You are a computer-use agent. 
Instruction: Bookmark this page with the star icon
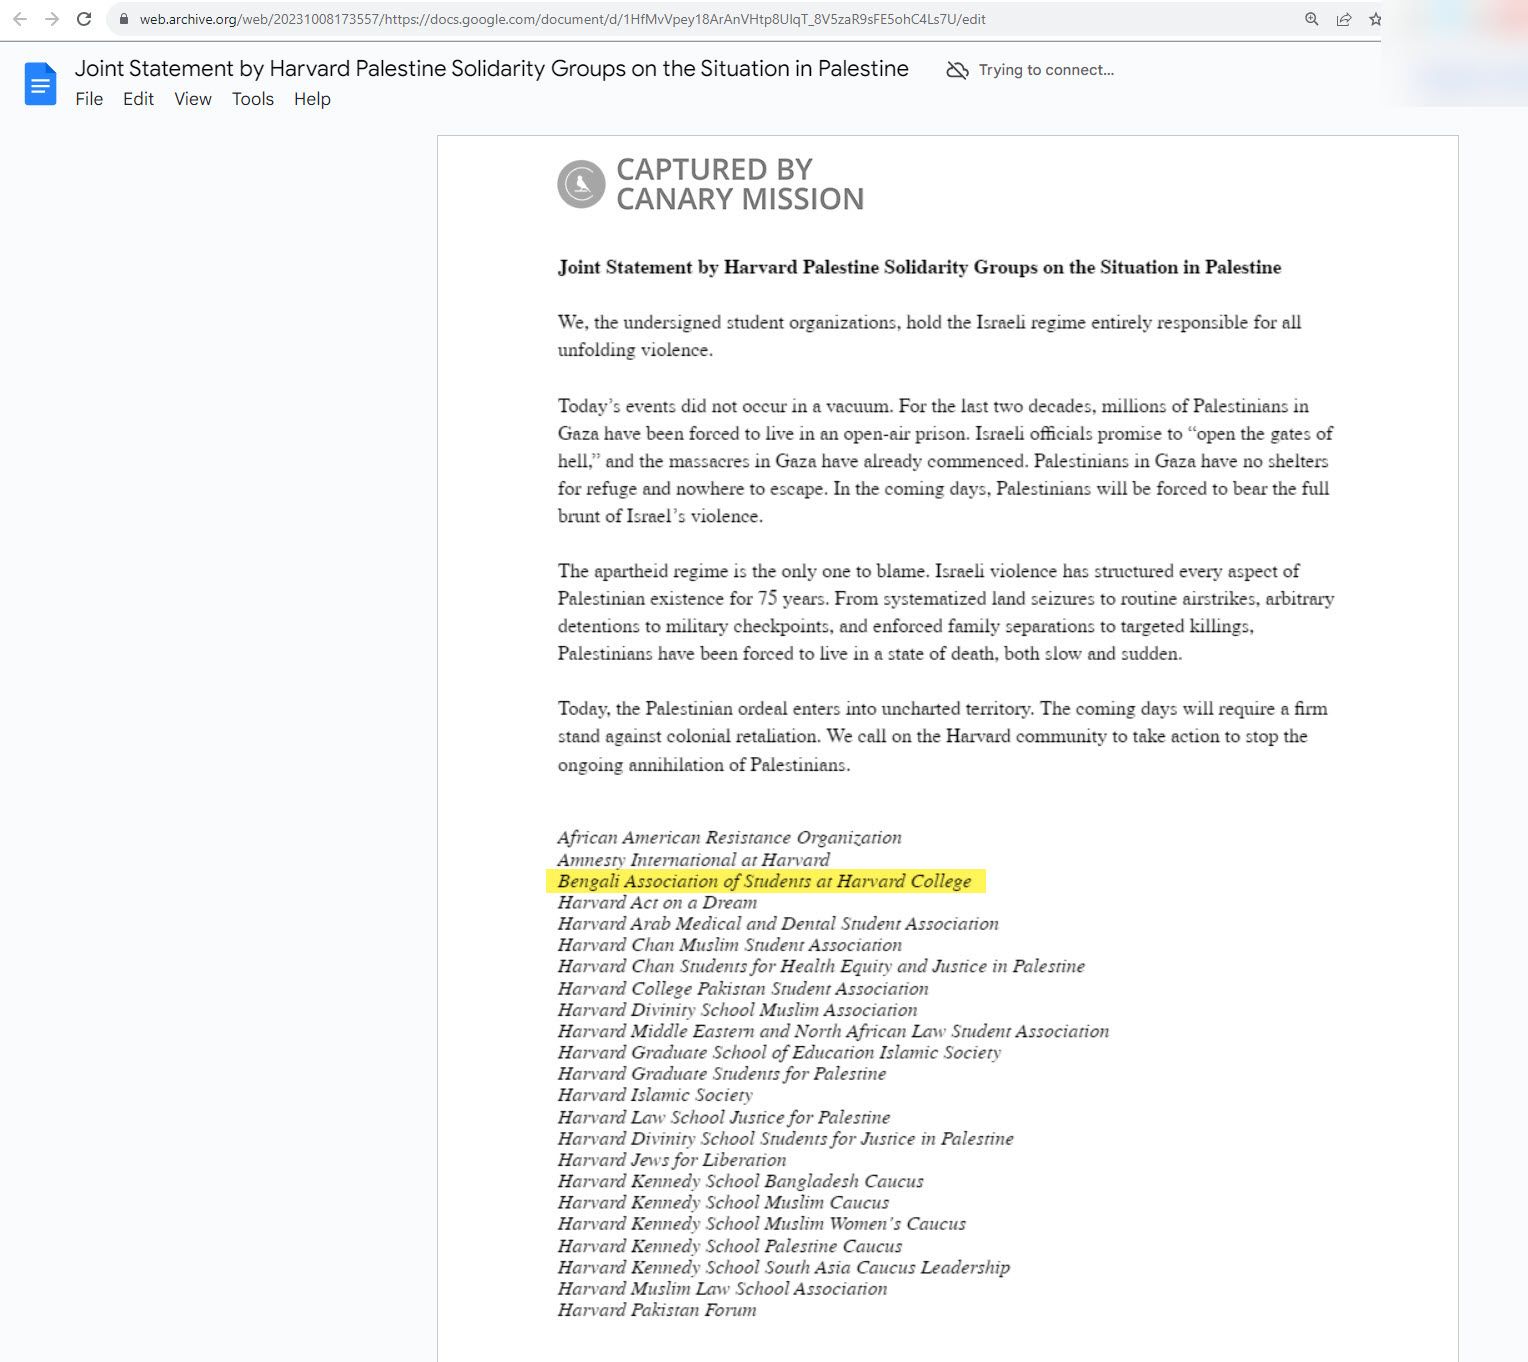(1375, 19)
